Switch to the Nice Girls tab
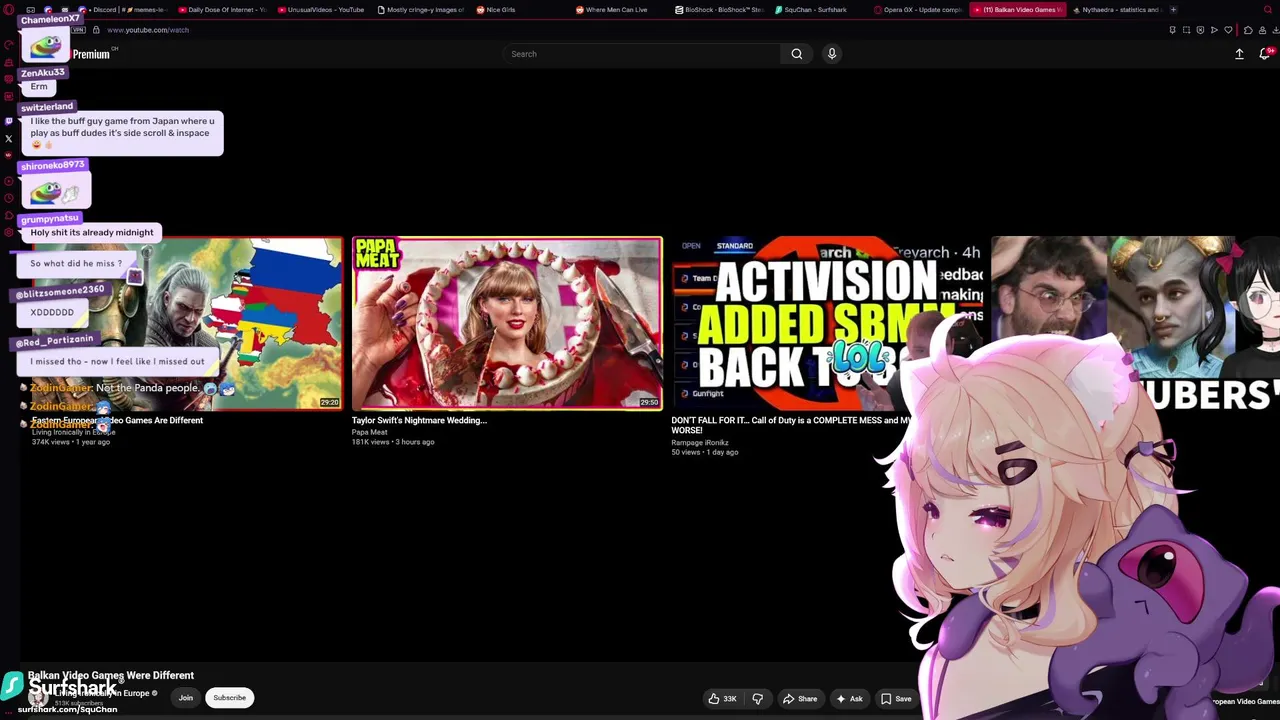 pyautogui.click(x=519, y=10)
